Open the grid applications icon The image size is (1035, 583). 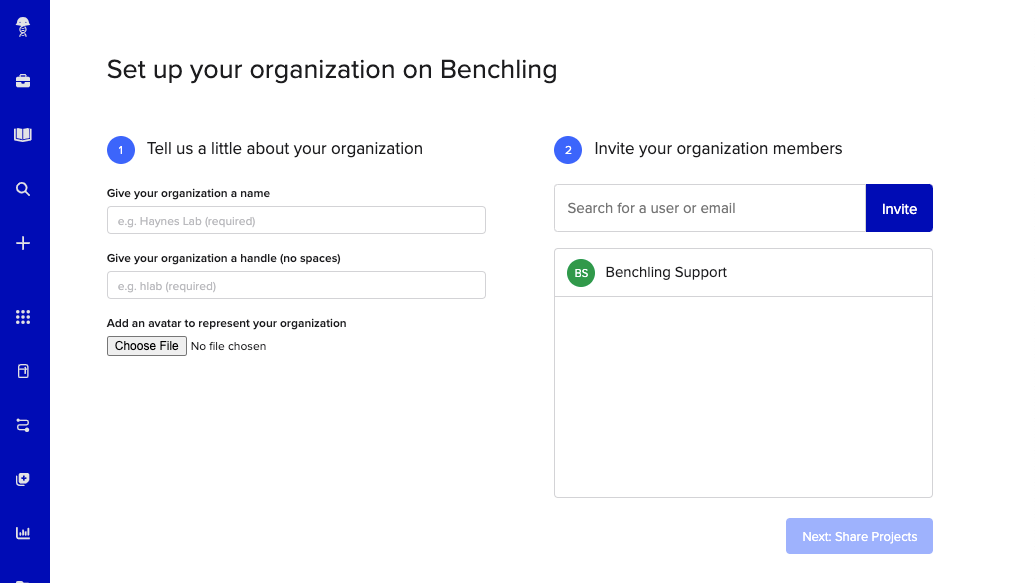click(23, 317)
